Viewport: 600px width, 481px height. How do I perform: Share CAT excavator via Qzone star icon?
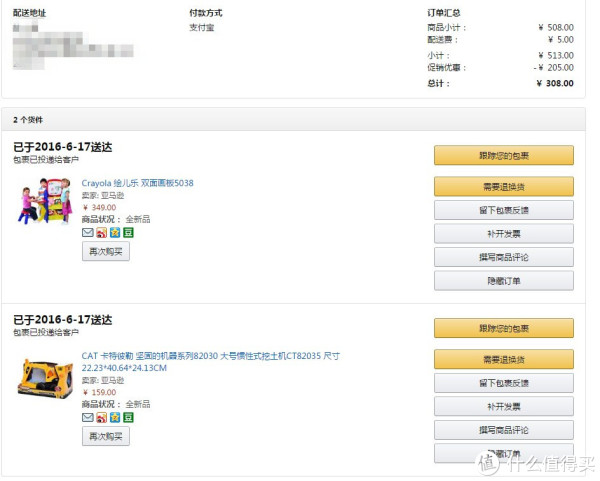pyautogui.click(x=115, y=417)
